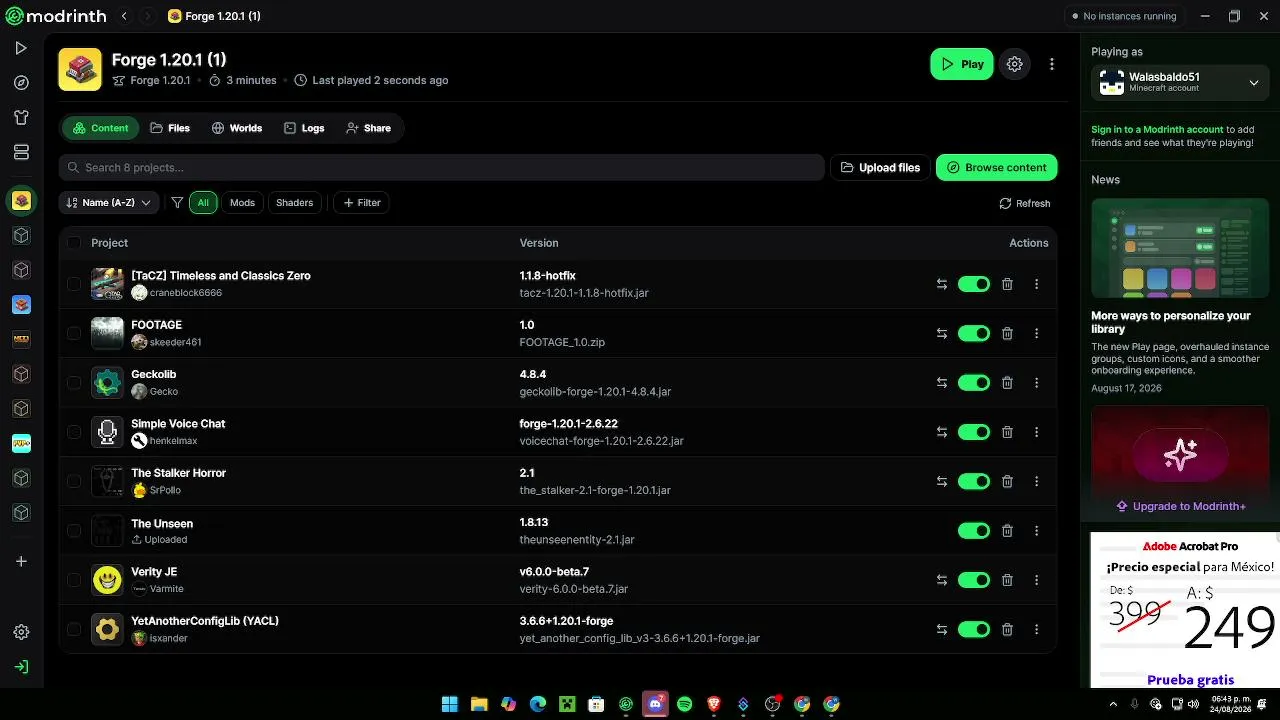Image resolution: width=1280 pixels, height=720 pixels.
Task: Turn off The Unseen toggle
Action: point(974,531)
